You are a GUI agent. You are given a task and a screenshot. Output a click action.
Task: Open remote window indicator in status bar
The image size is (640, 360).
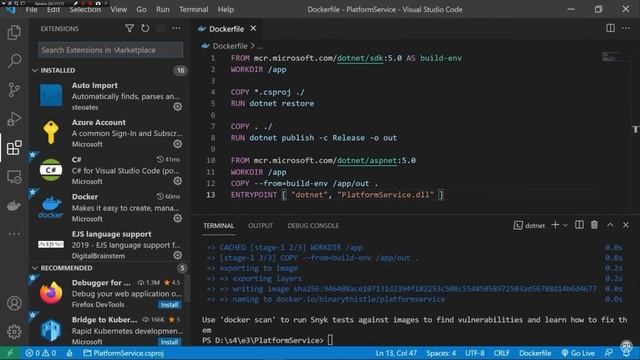tap(10, 353)
